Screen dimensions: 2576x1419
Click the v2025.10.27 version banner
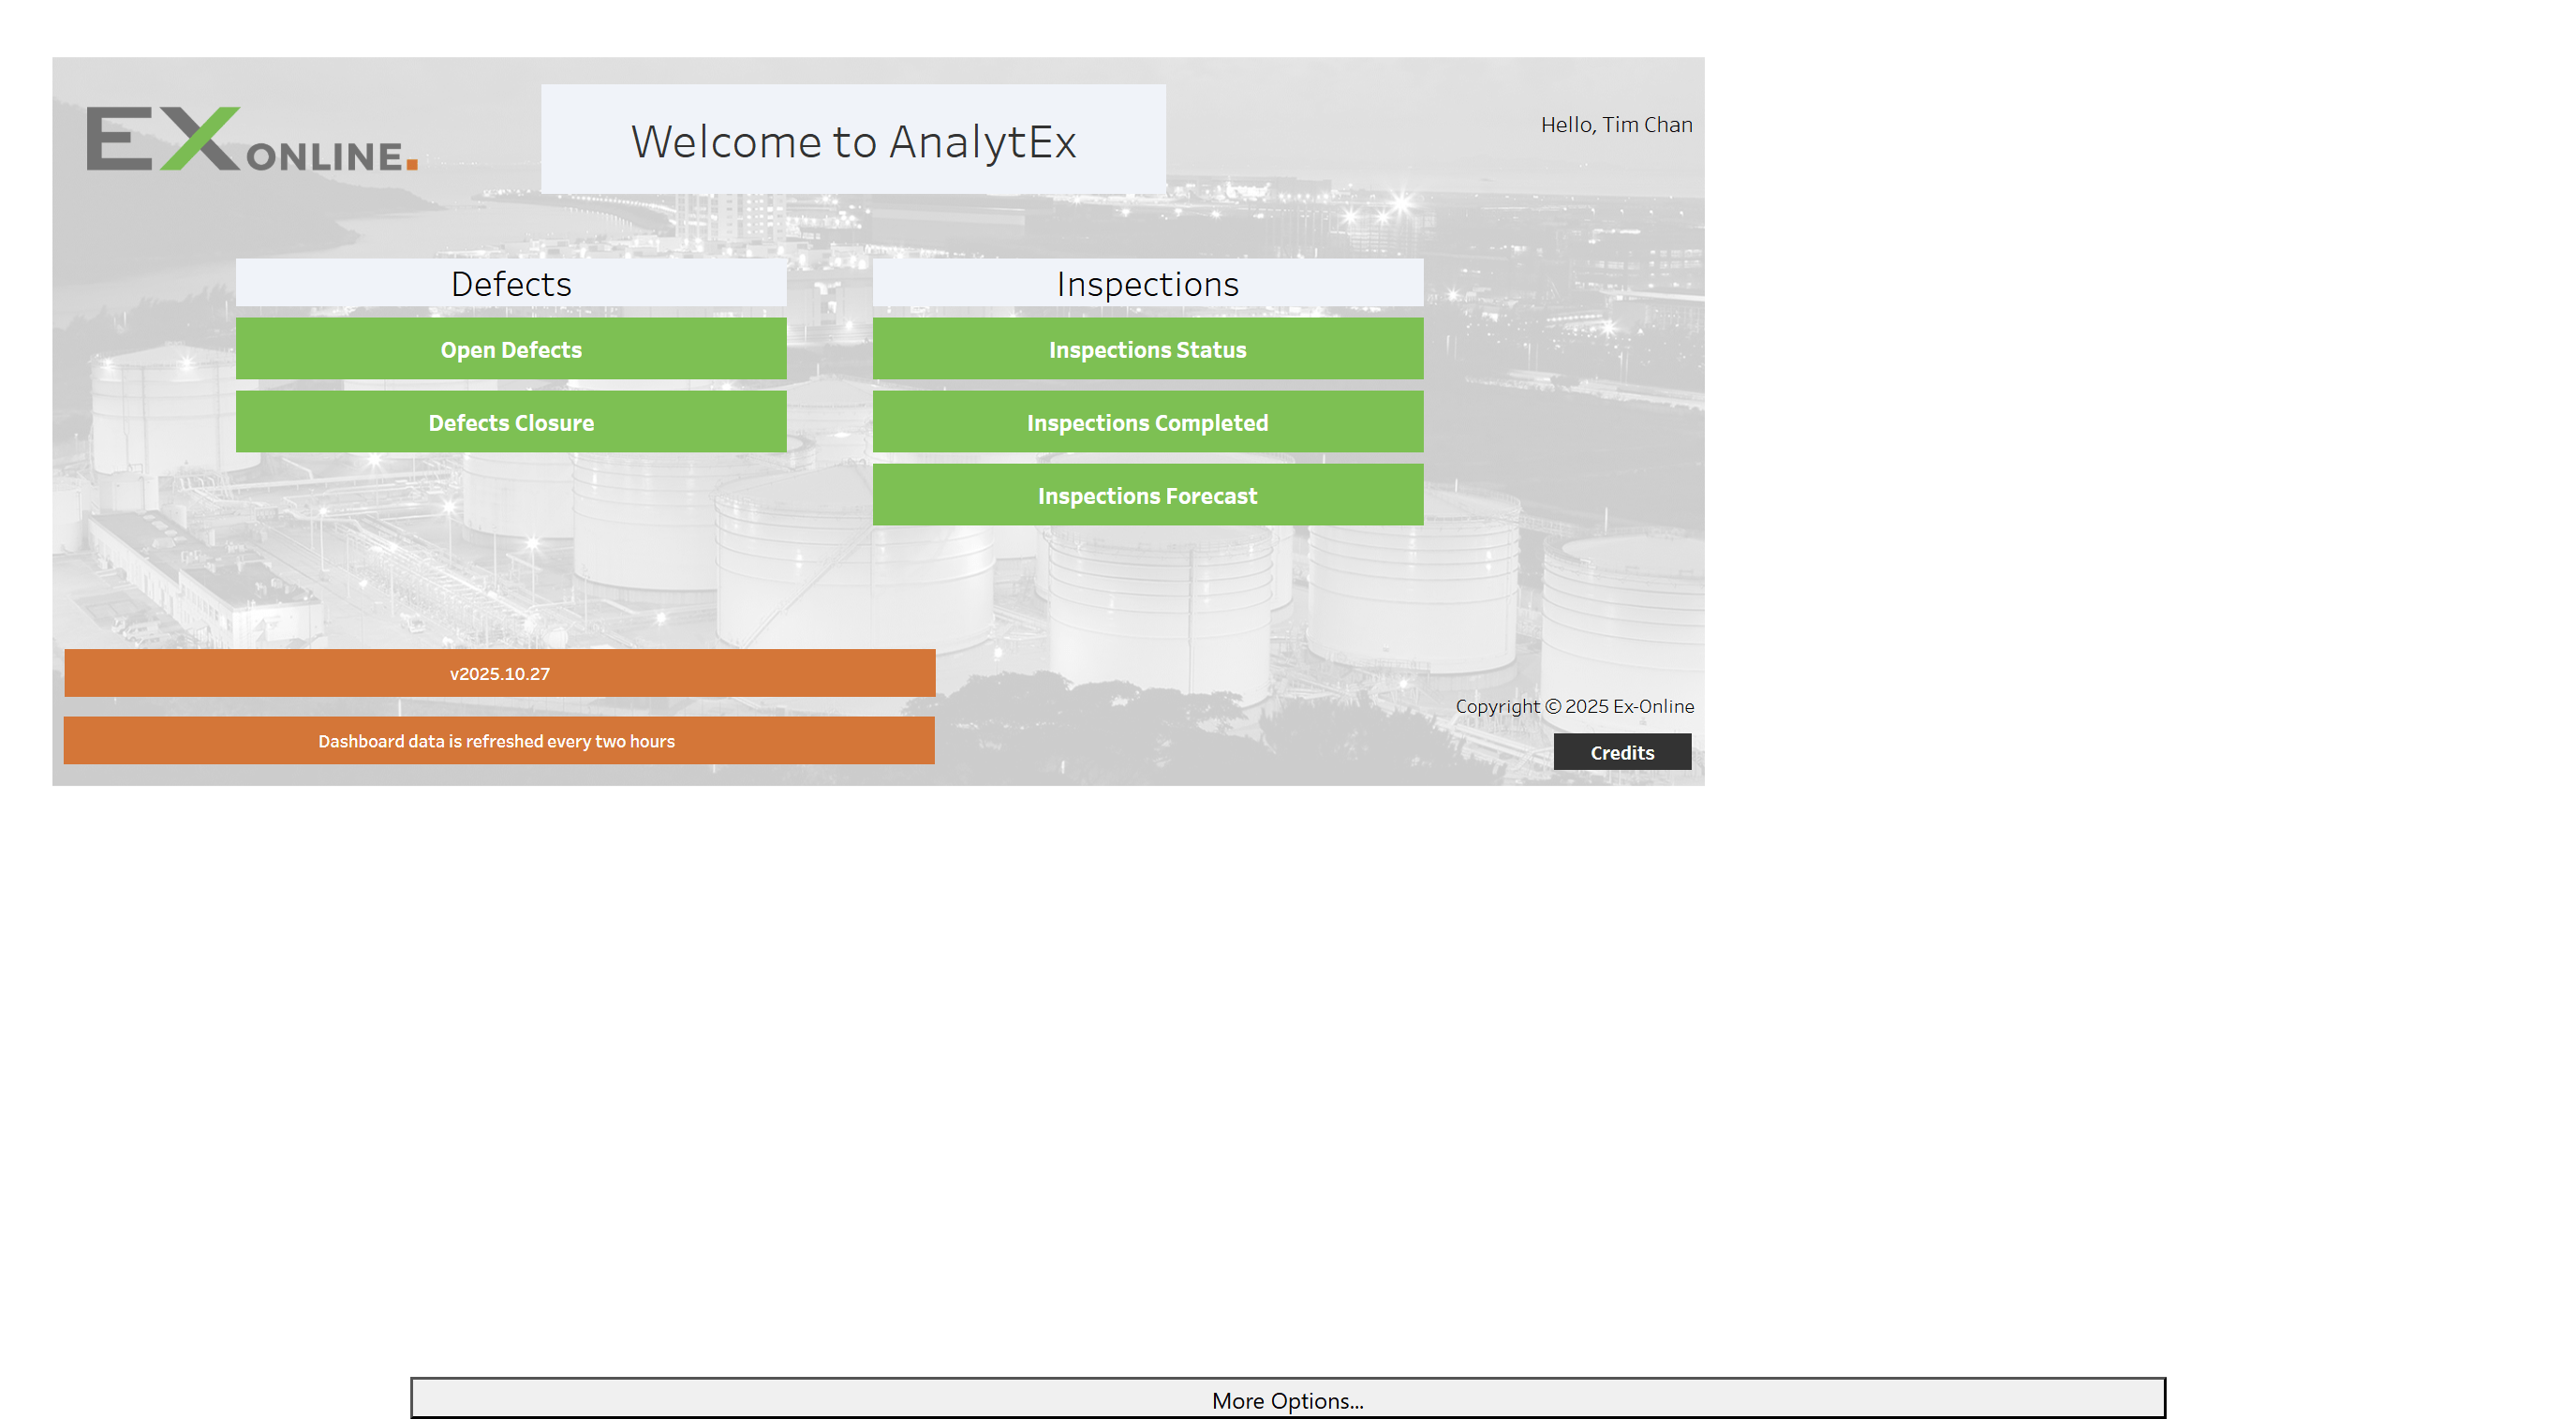pos(500,673)
